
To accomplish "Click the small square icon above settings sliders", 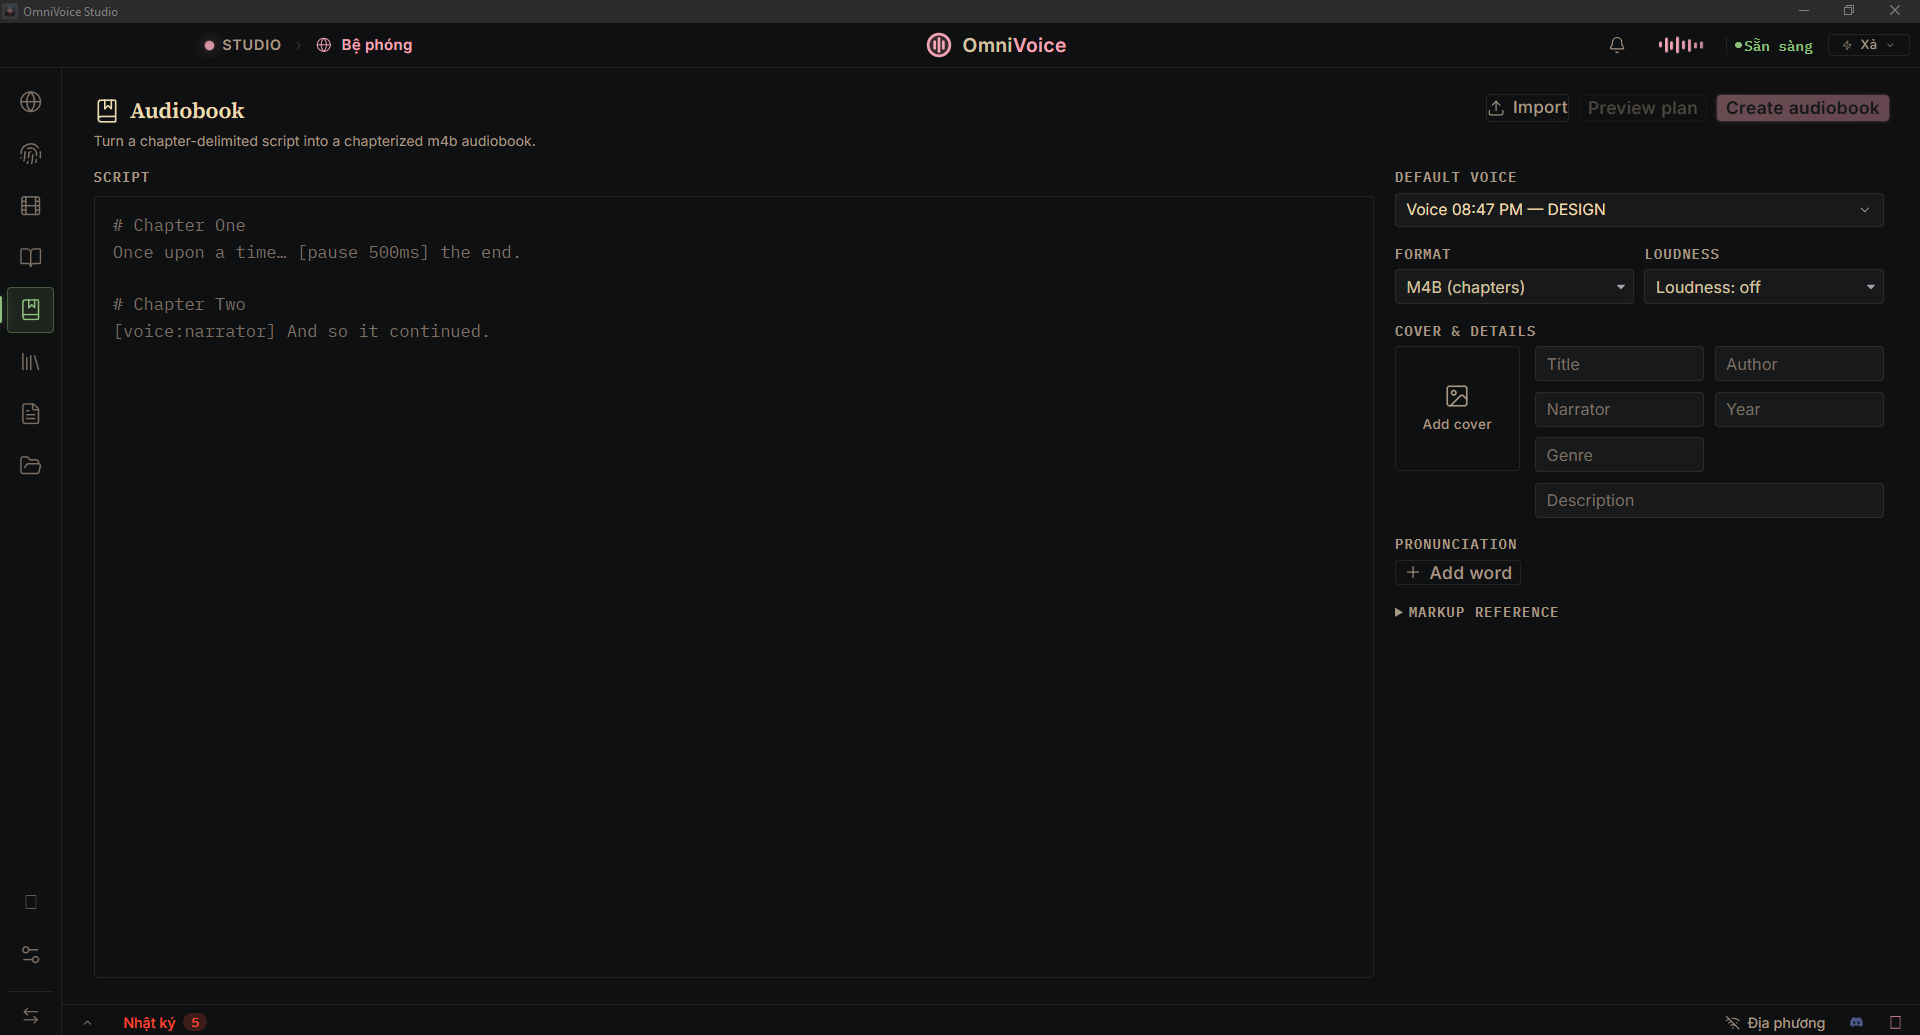I will tap(31, 902).
